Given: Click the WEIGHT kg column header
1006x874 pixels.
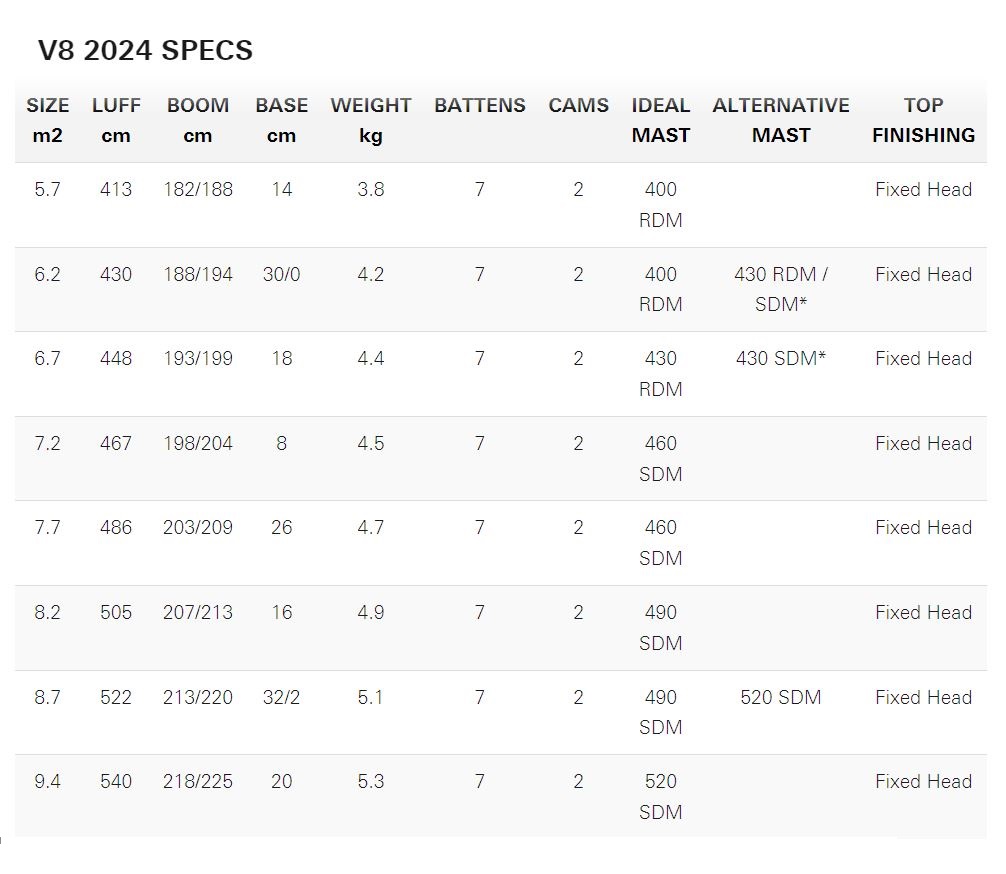Looking at the screenshot, I should tap(371, 120).
